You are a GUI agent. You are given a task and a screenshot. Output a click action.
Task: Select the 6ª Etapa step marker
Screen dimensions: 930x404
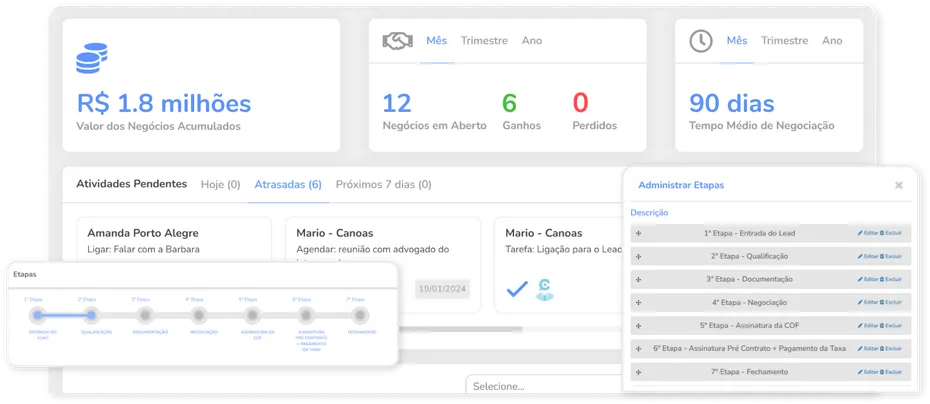[x=305, y=315]
